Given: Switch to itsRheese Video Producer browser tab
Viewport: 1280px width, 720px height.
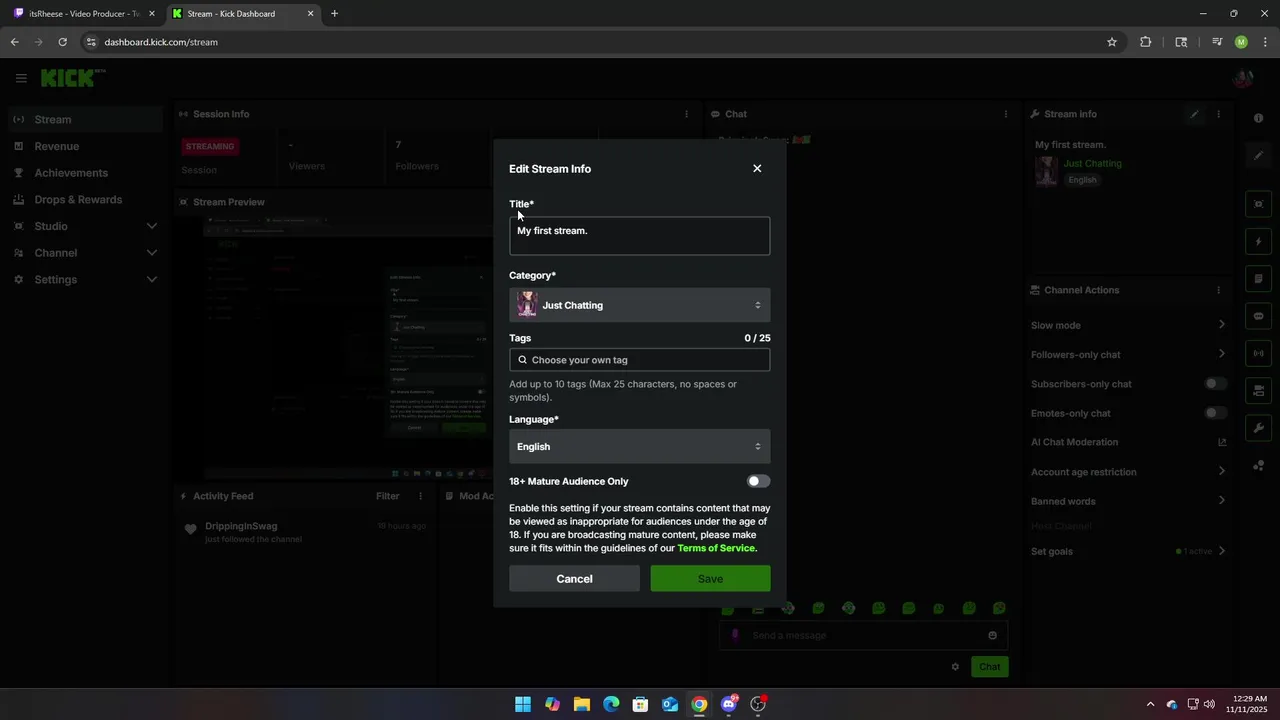Looking at the screenshot, I should coord(83,14).
